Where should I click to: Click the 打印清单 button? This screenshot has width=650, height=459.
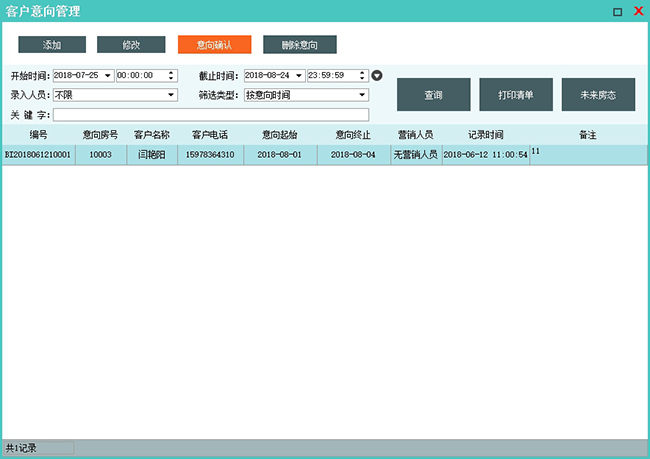coord(515,94)
